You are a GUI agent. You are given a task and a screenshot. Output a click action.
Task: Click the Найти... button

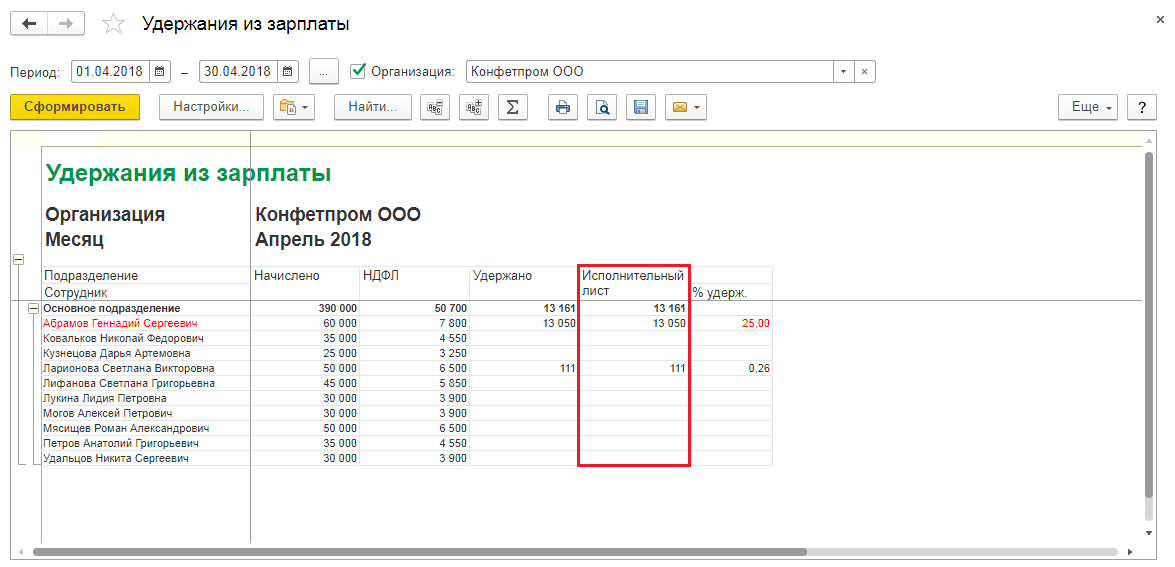[x=373, y=107]
